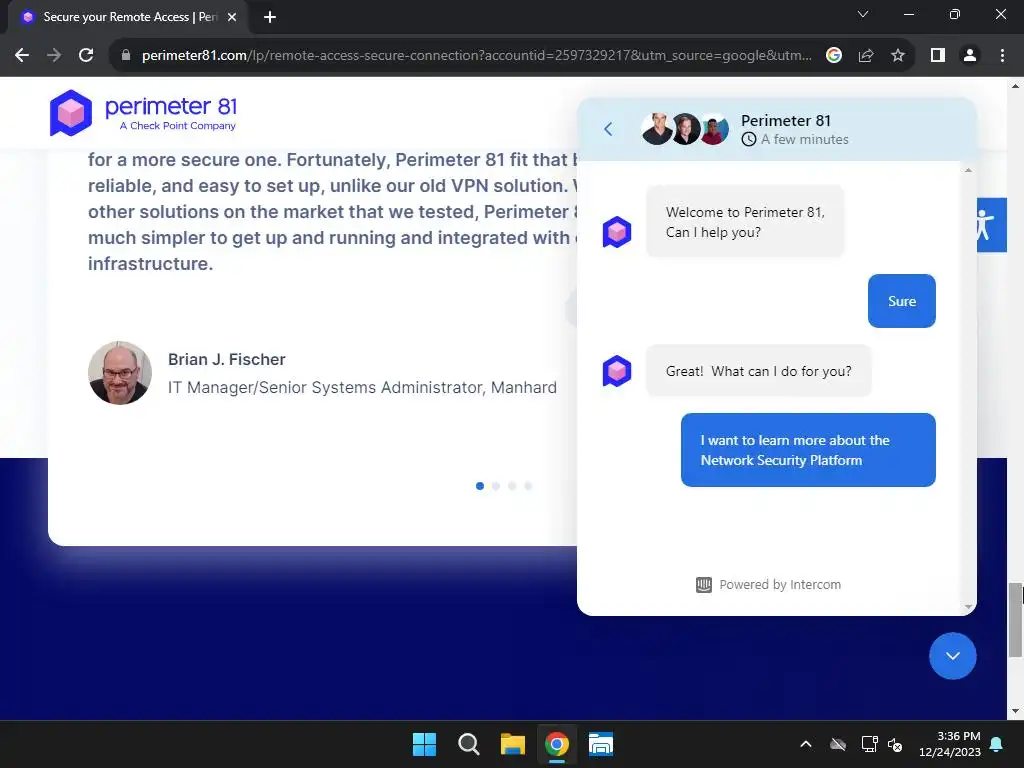Click the cloud sync tray icon

pyautogui.click(x=838, y=744)
